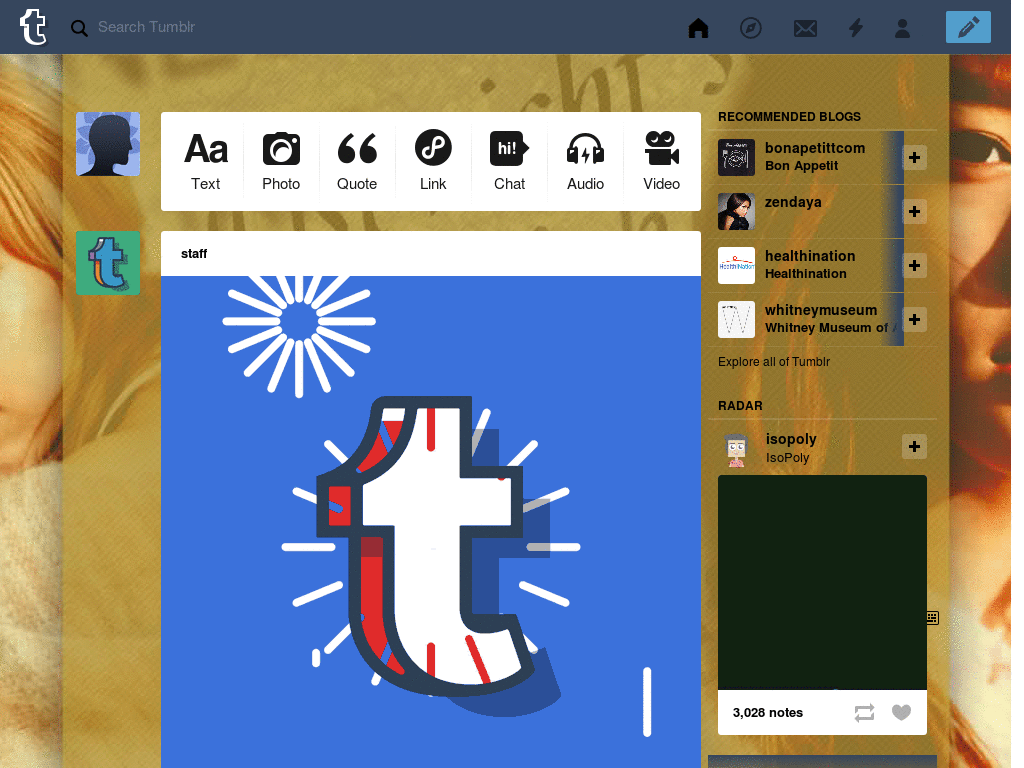Click the keyboard shortcut icon beside Radar post
Screen dimensions: 1024x768
pyautogui.click(x=933, y=617)
